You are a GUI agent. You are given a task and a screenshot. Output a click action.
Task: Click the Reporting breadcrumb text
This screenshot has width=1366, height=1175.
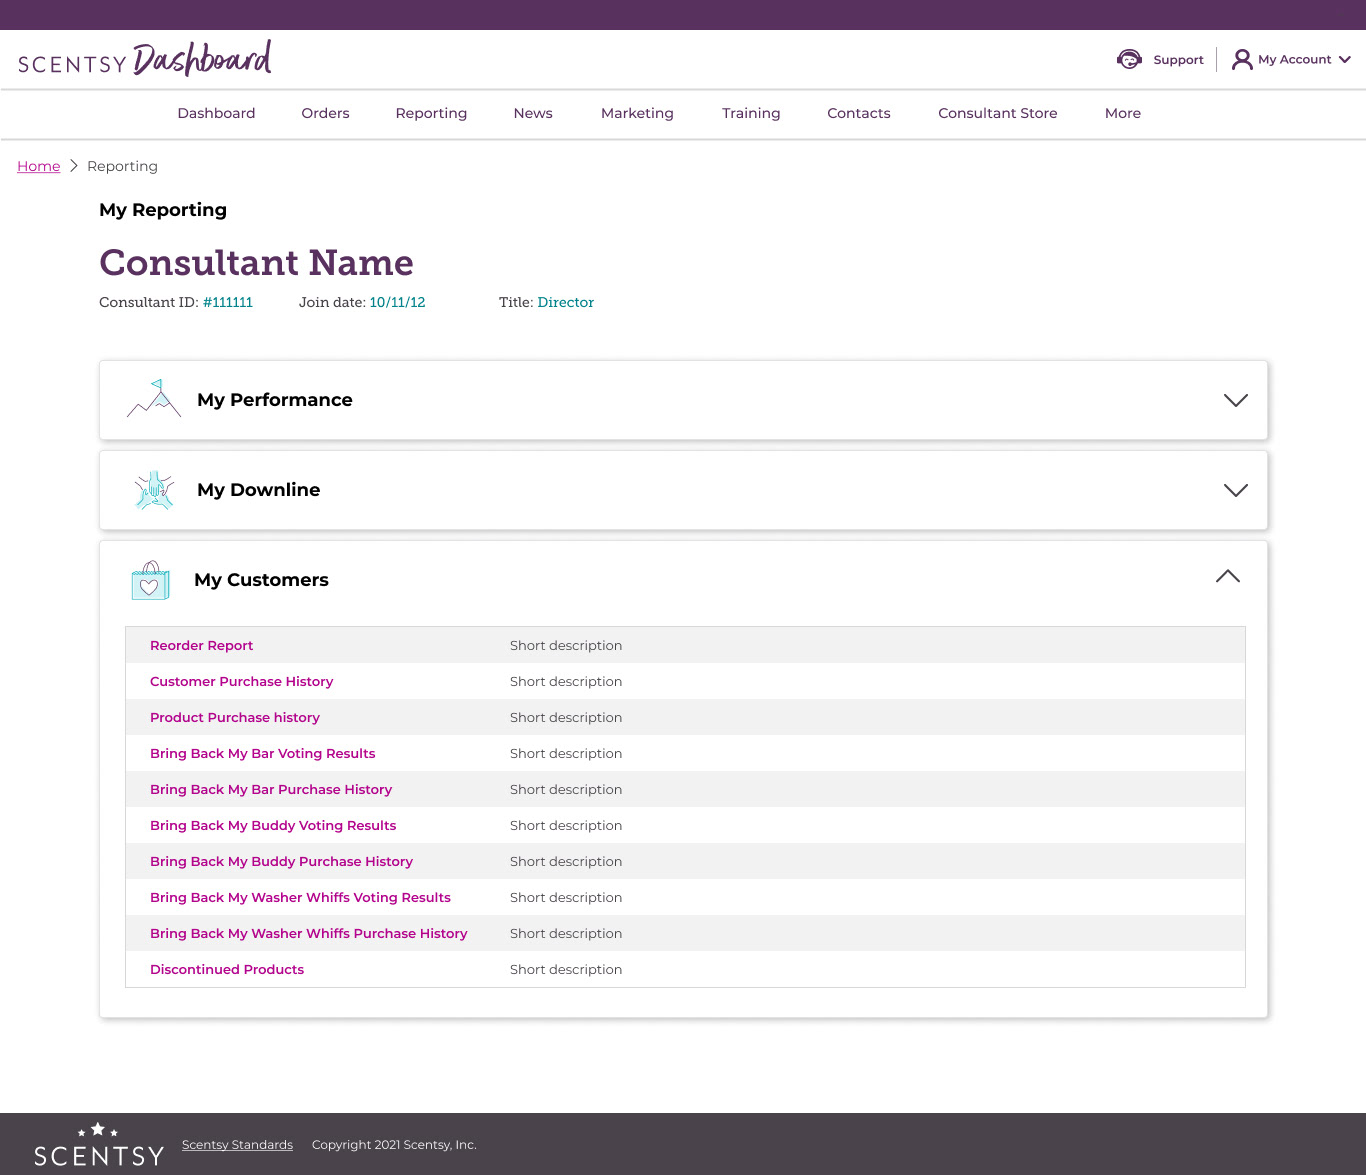pos(122,166)
